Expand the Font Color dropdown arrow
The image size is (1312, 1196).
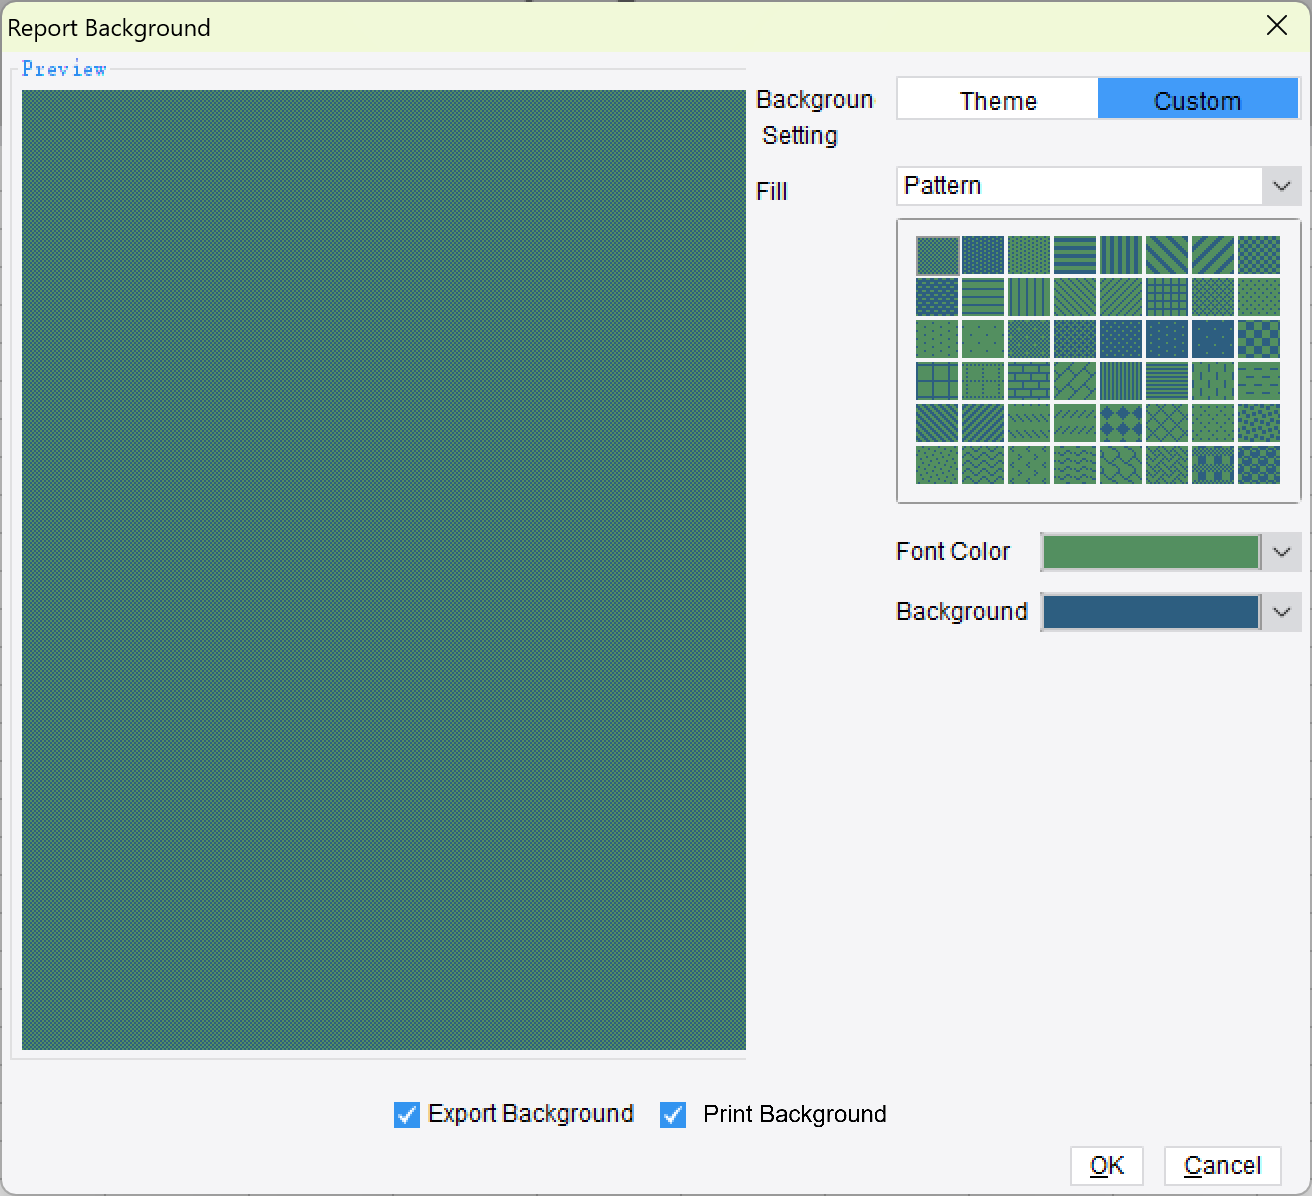pyautogui.click(x=1282, y=552)
